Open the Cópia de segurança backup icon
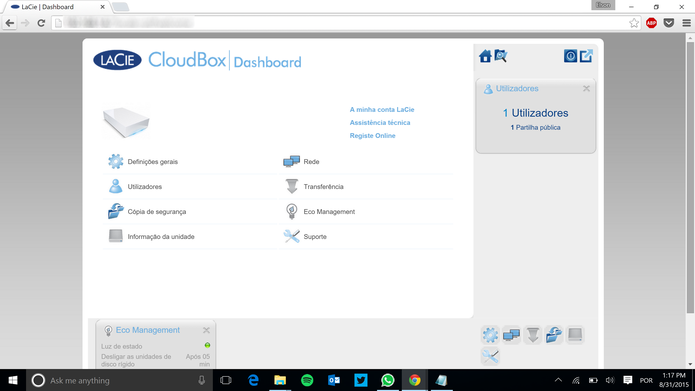Screen dimensions: 695x391 pos(116,211)
